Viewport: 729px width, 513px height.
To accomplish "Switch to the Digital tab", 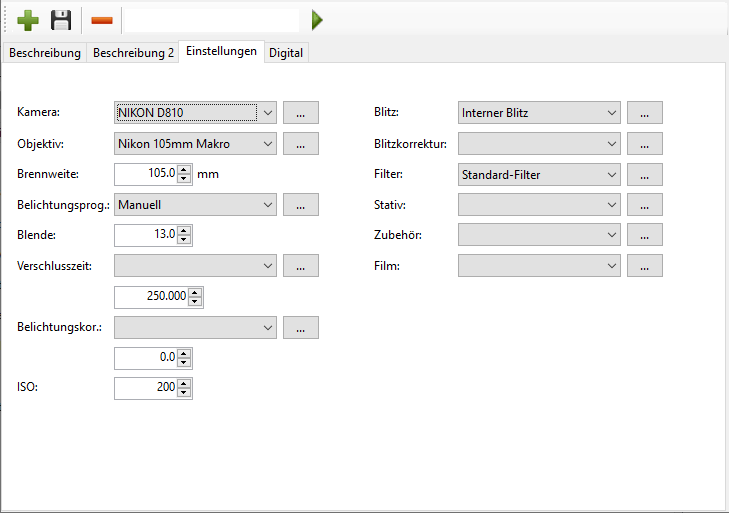I will point(286,53).
